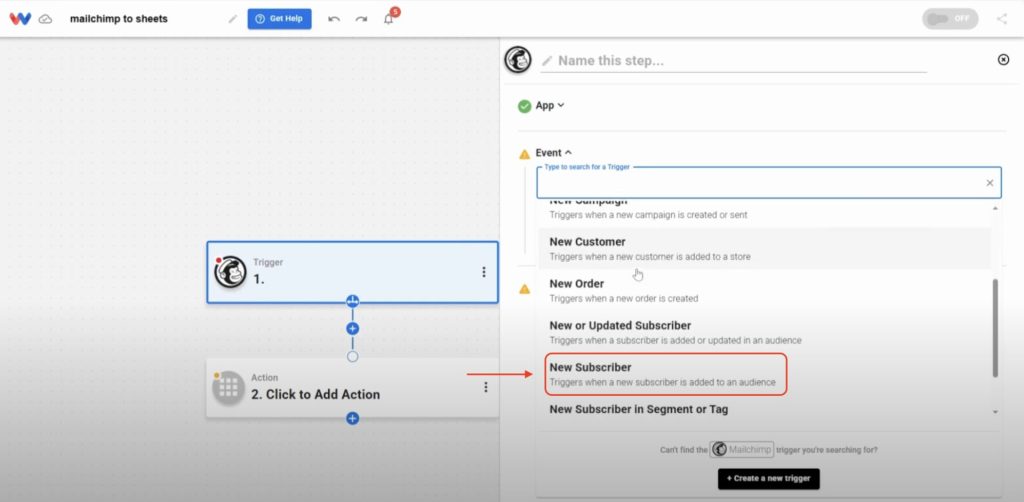Click the green check icon beside App
The height and width of the screenshot is (502, 1024).
click(524, 106)
